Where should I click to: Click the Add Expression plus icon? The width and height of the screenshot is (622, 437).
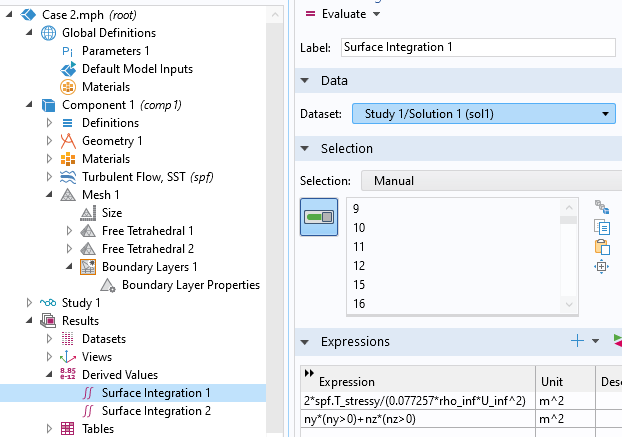[577, 341]
